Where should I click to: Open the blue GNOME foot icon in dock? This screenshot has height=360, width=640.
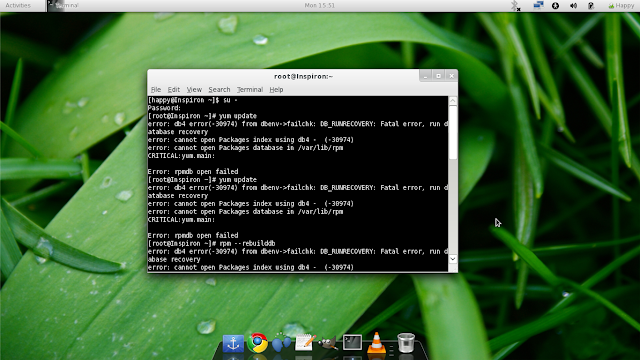[x=281, y=342]
